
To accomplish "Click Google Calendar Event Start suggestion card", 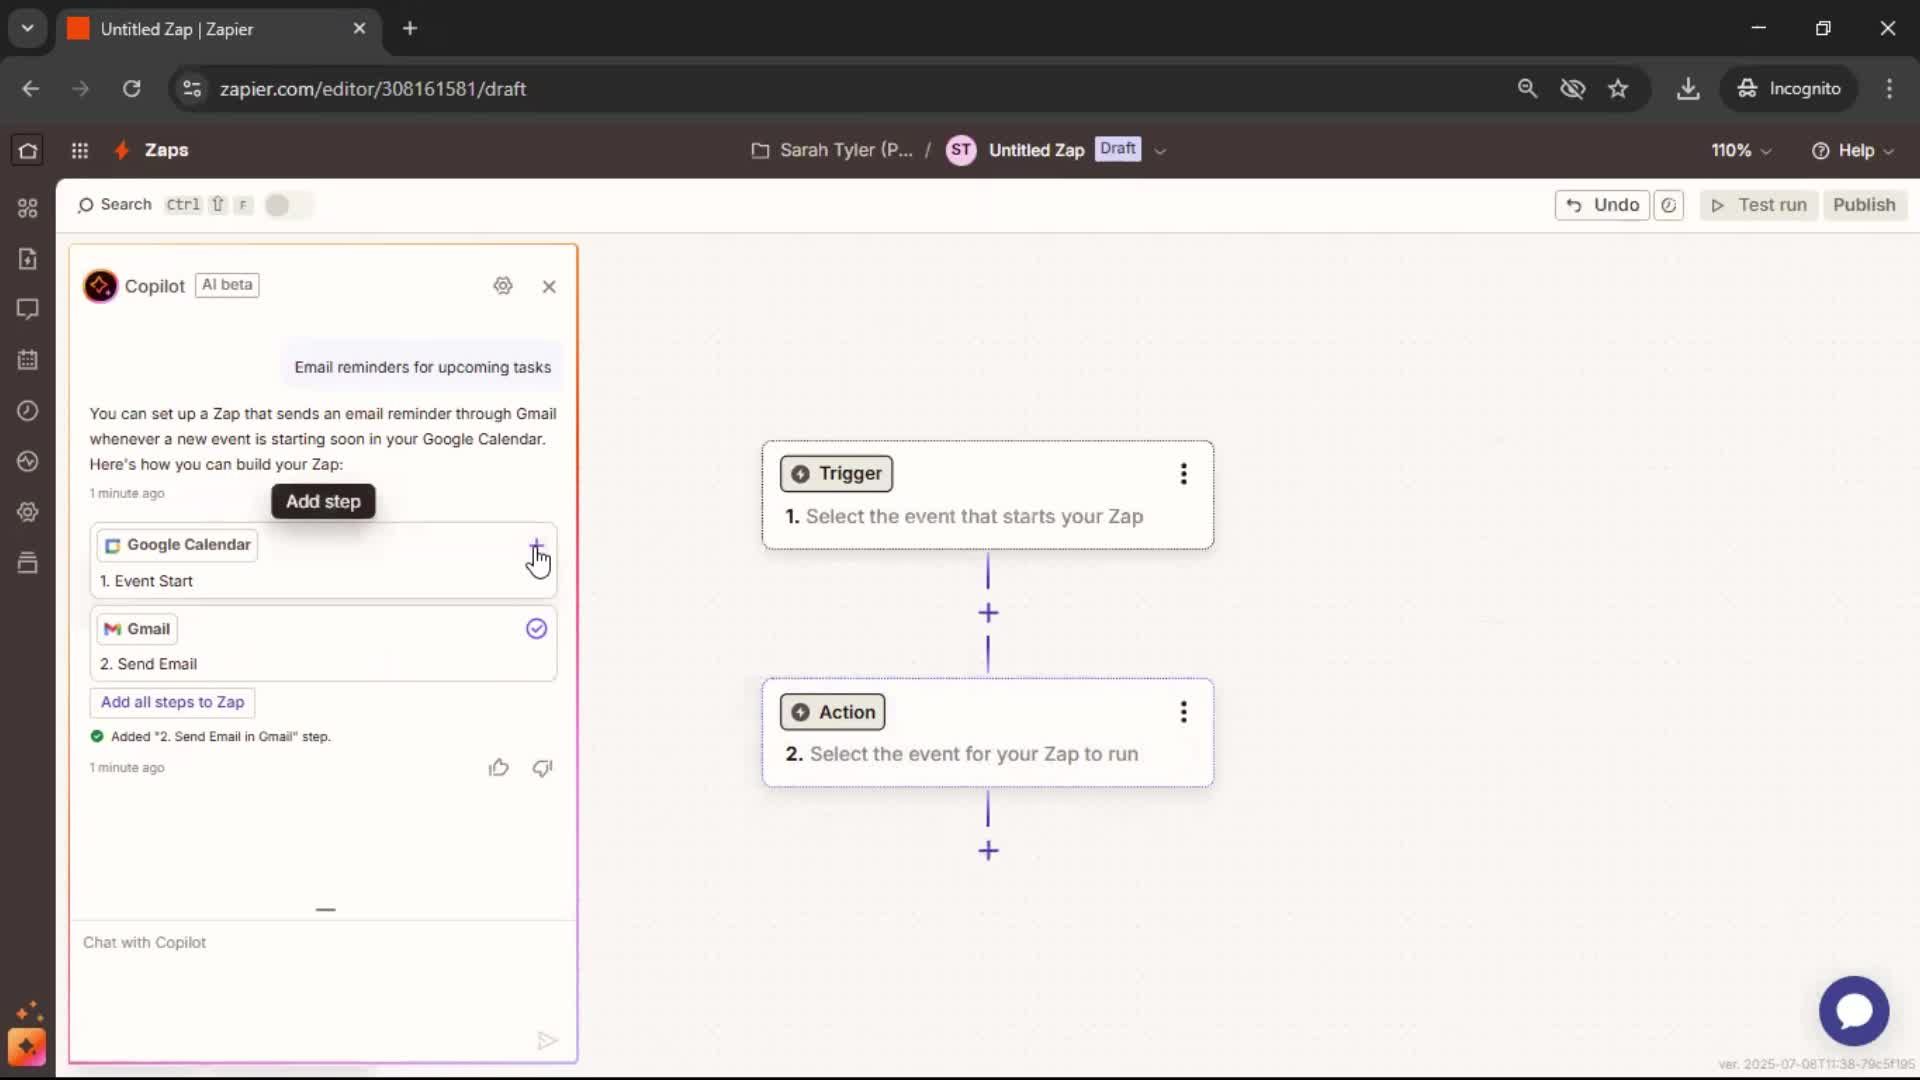I will click(x=323, y=561).
